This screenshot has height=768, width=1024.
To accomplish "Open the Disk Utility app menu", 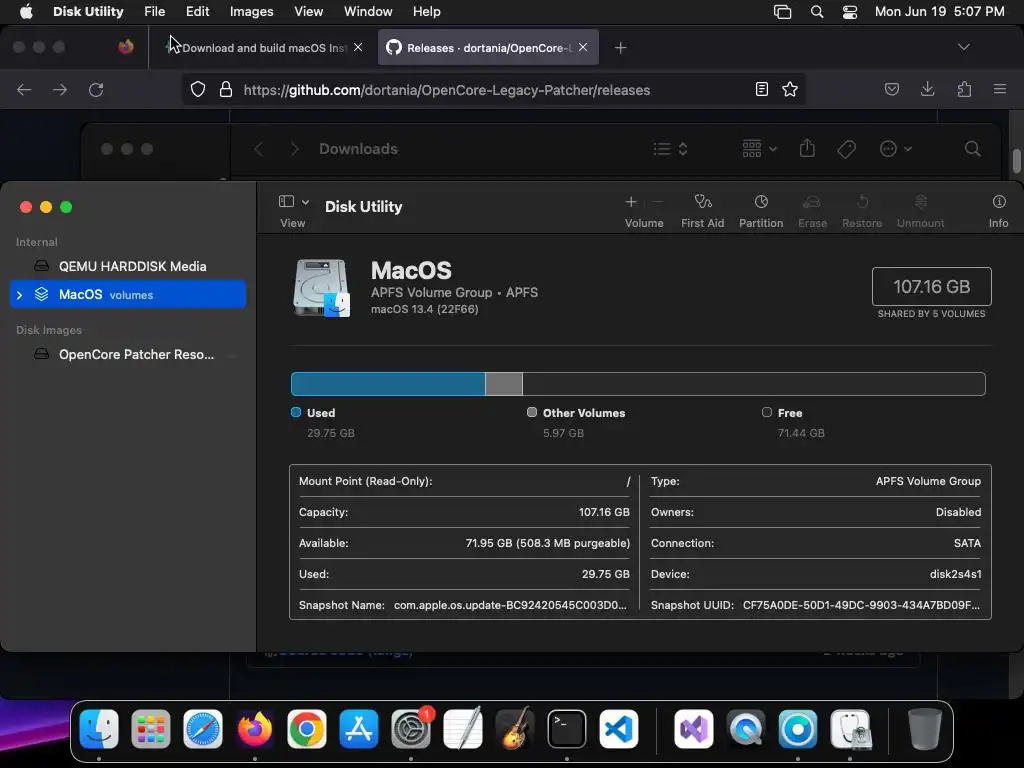I will coord(88,12).
